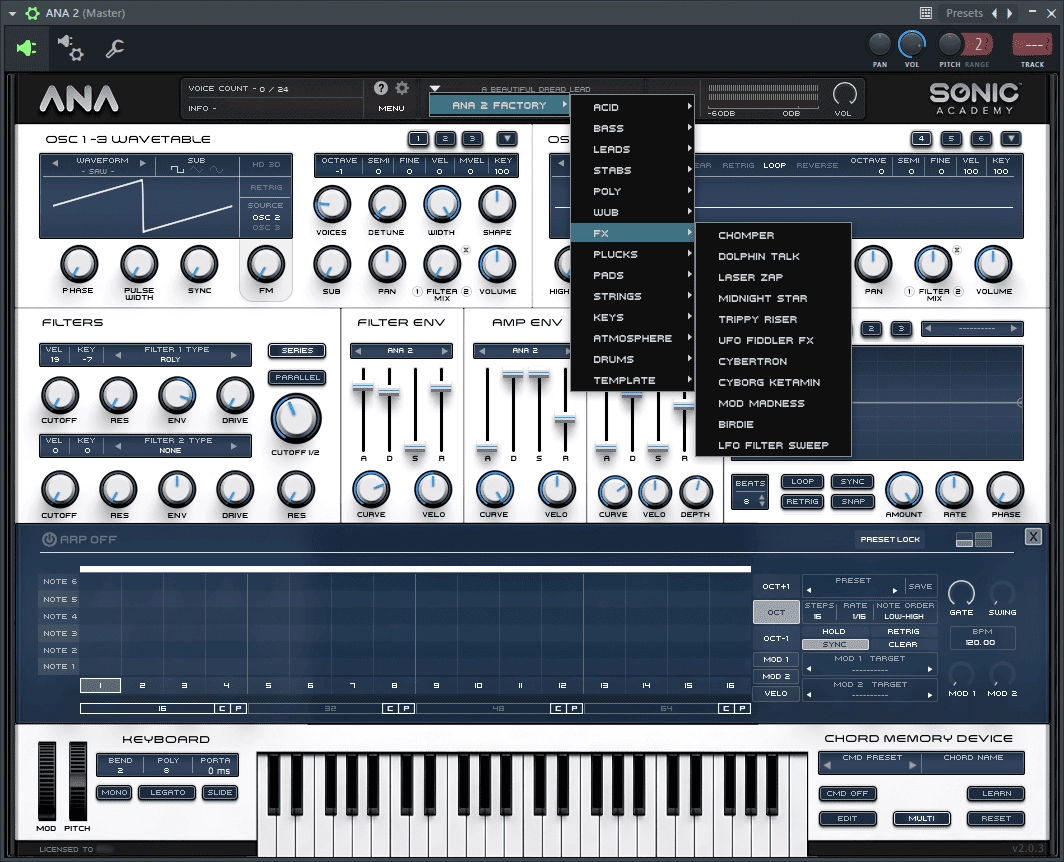Image resolution: width=1064 pixels, height=862 pixels.
Task: Click the Filter 1 CUTOFF knob
Action: click(x=60, y=396)
